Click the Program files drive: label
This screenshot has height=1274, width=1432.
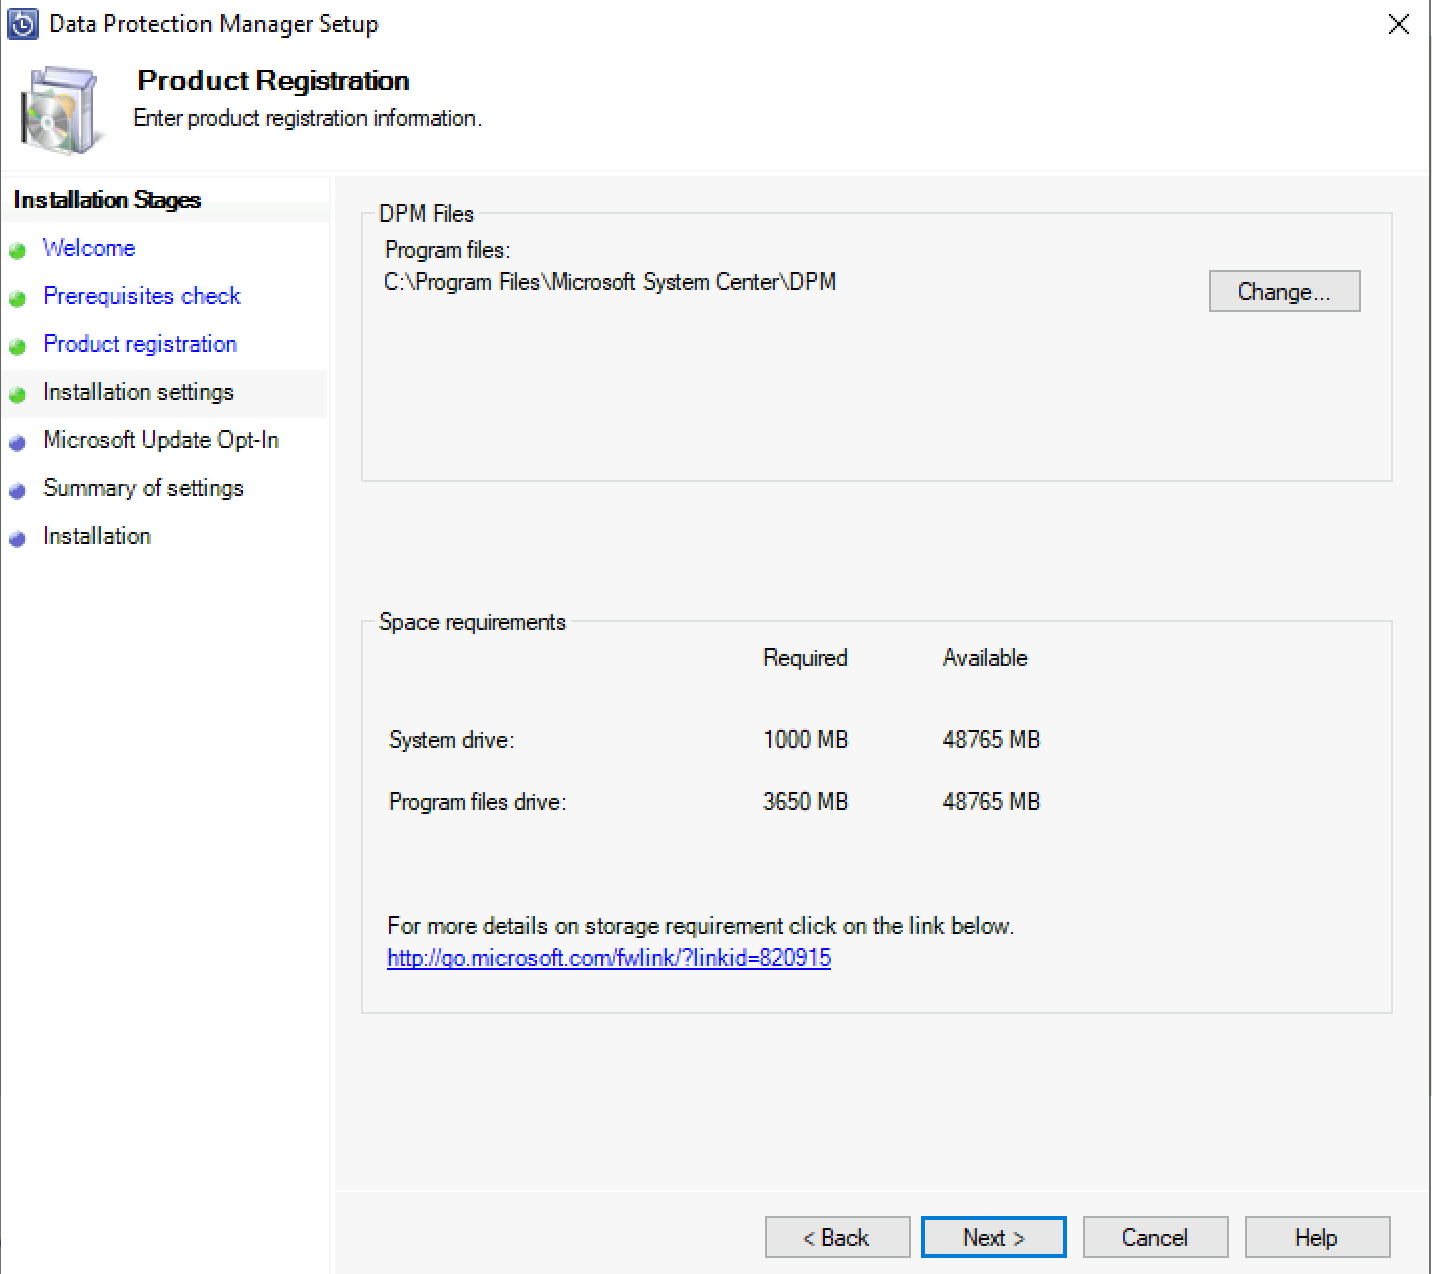(x=477, y=802)
